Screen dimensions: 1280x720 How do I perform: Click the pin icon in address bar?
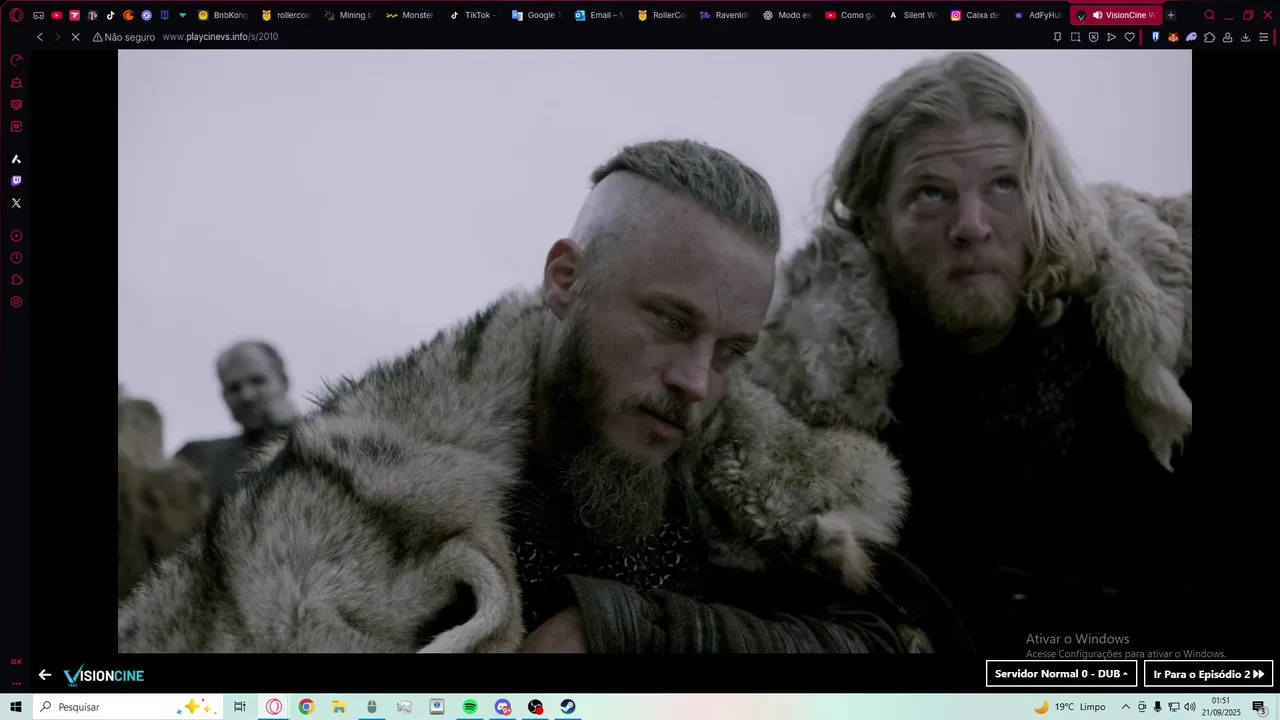1057,37
